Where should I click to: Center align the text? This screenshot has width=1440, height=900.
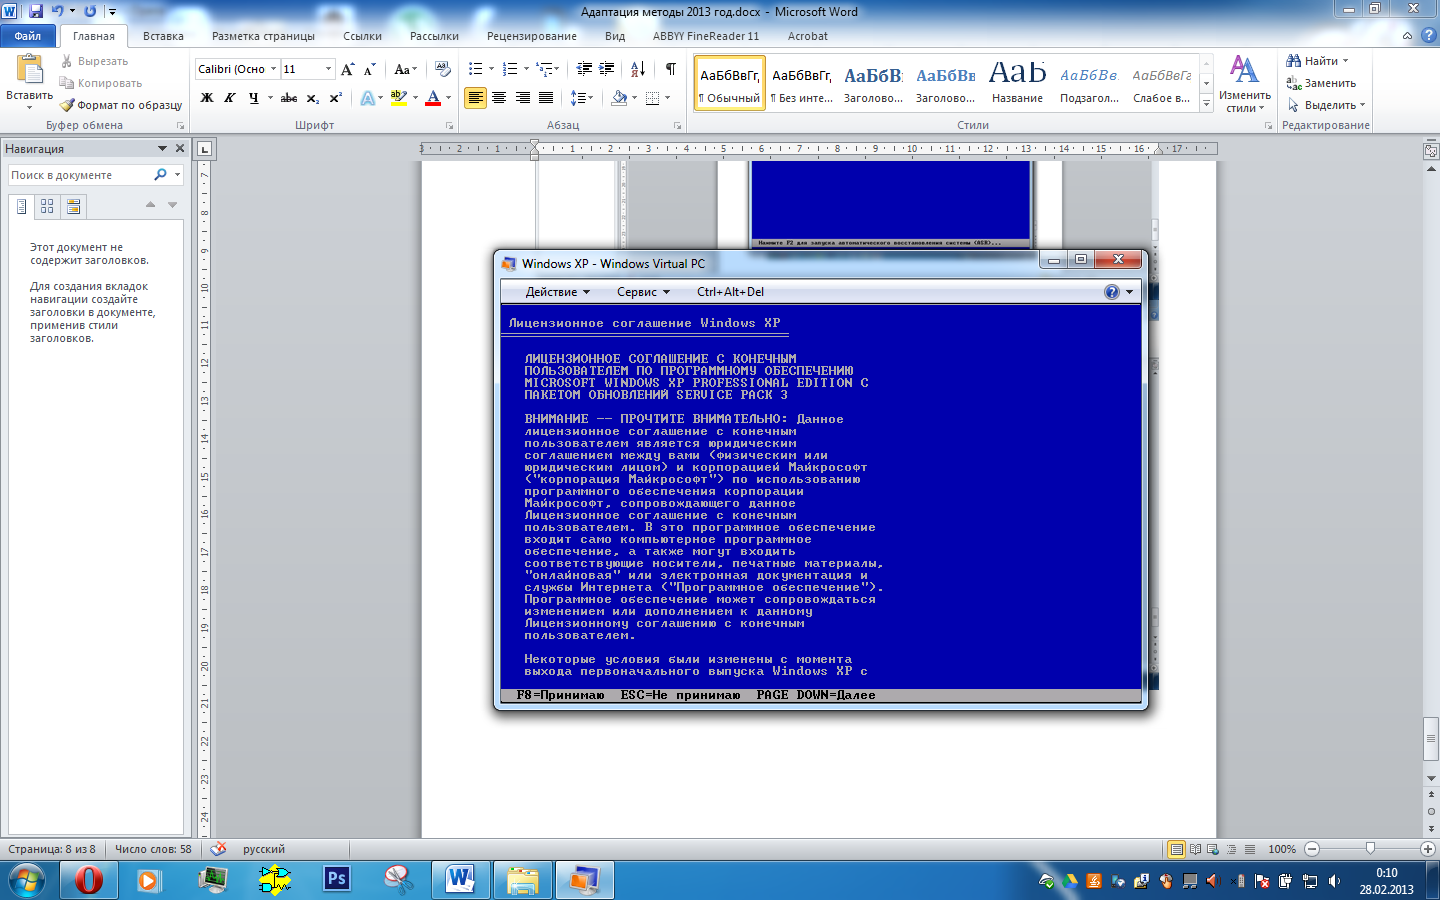(x=499, y=98)
